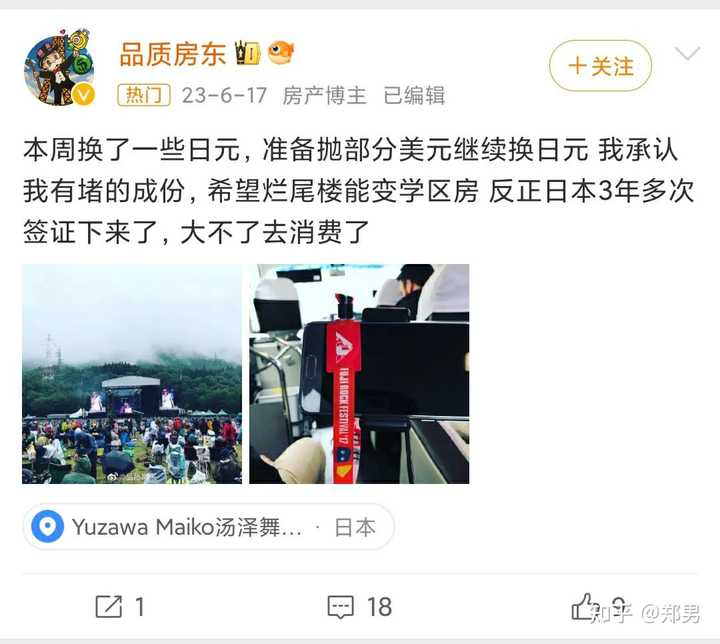Tap the 已编辑 edited label
This screenshot has height=644, width=720.
pyautogui.click(x=414, y=96)
